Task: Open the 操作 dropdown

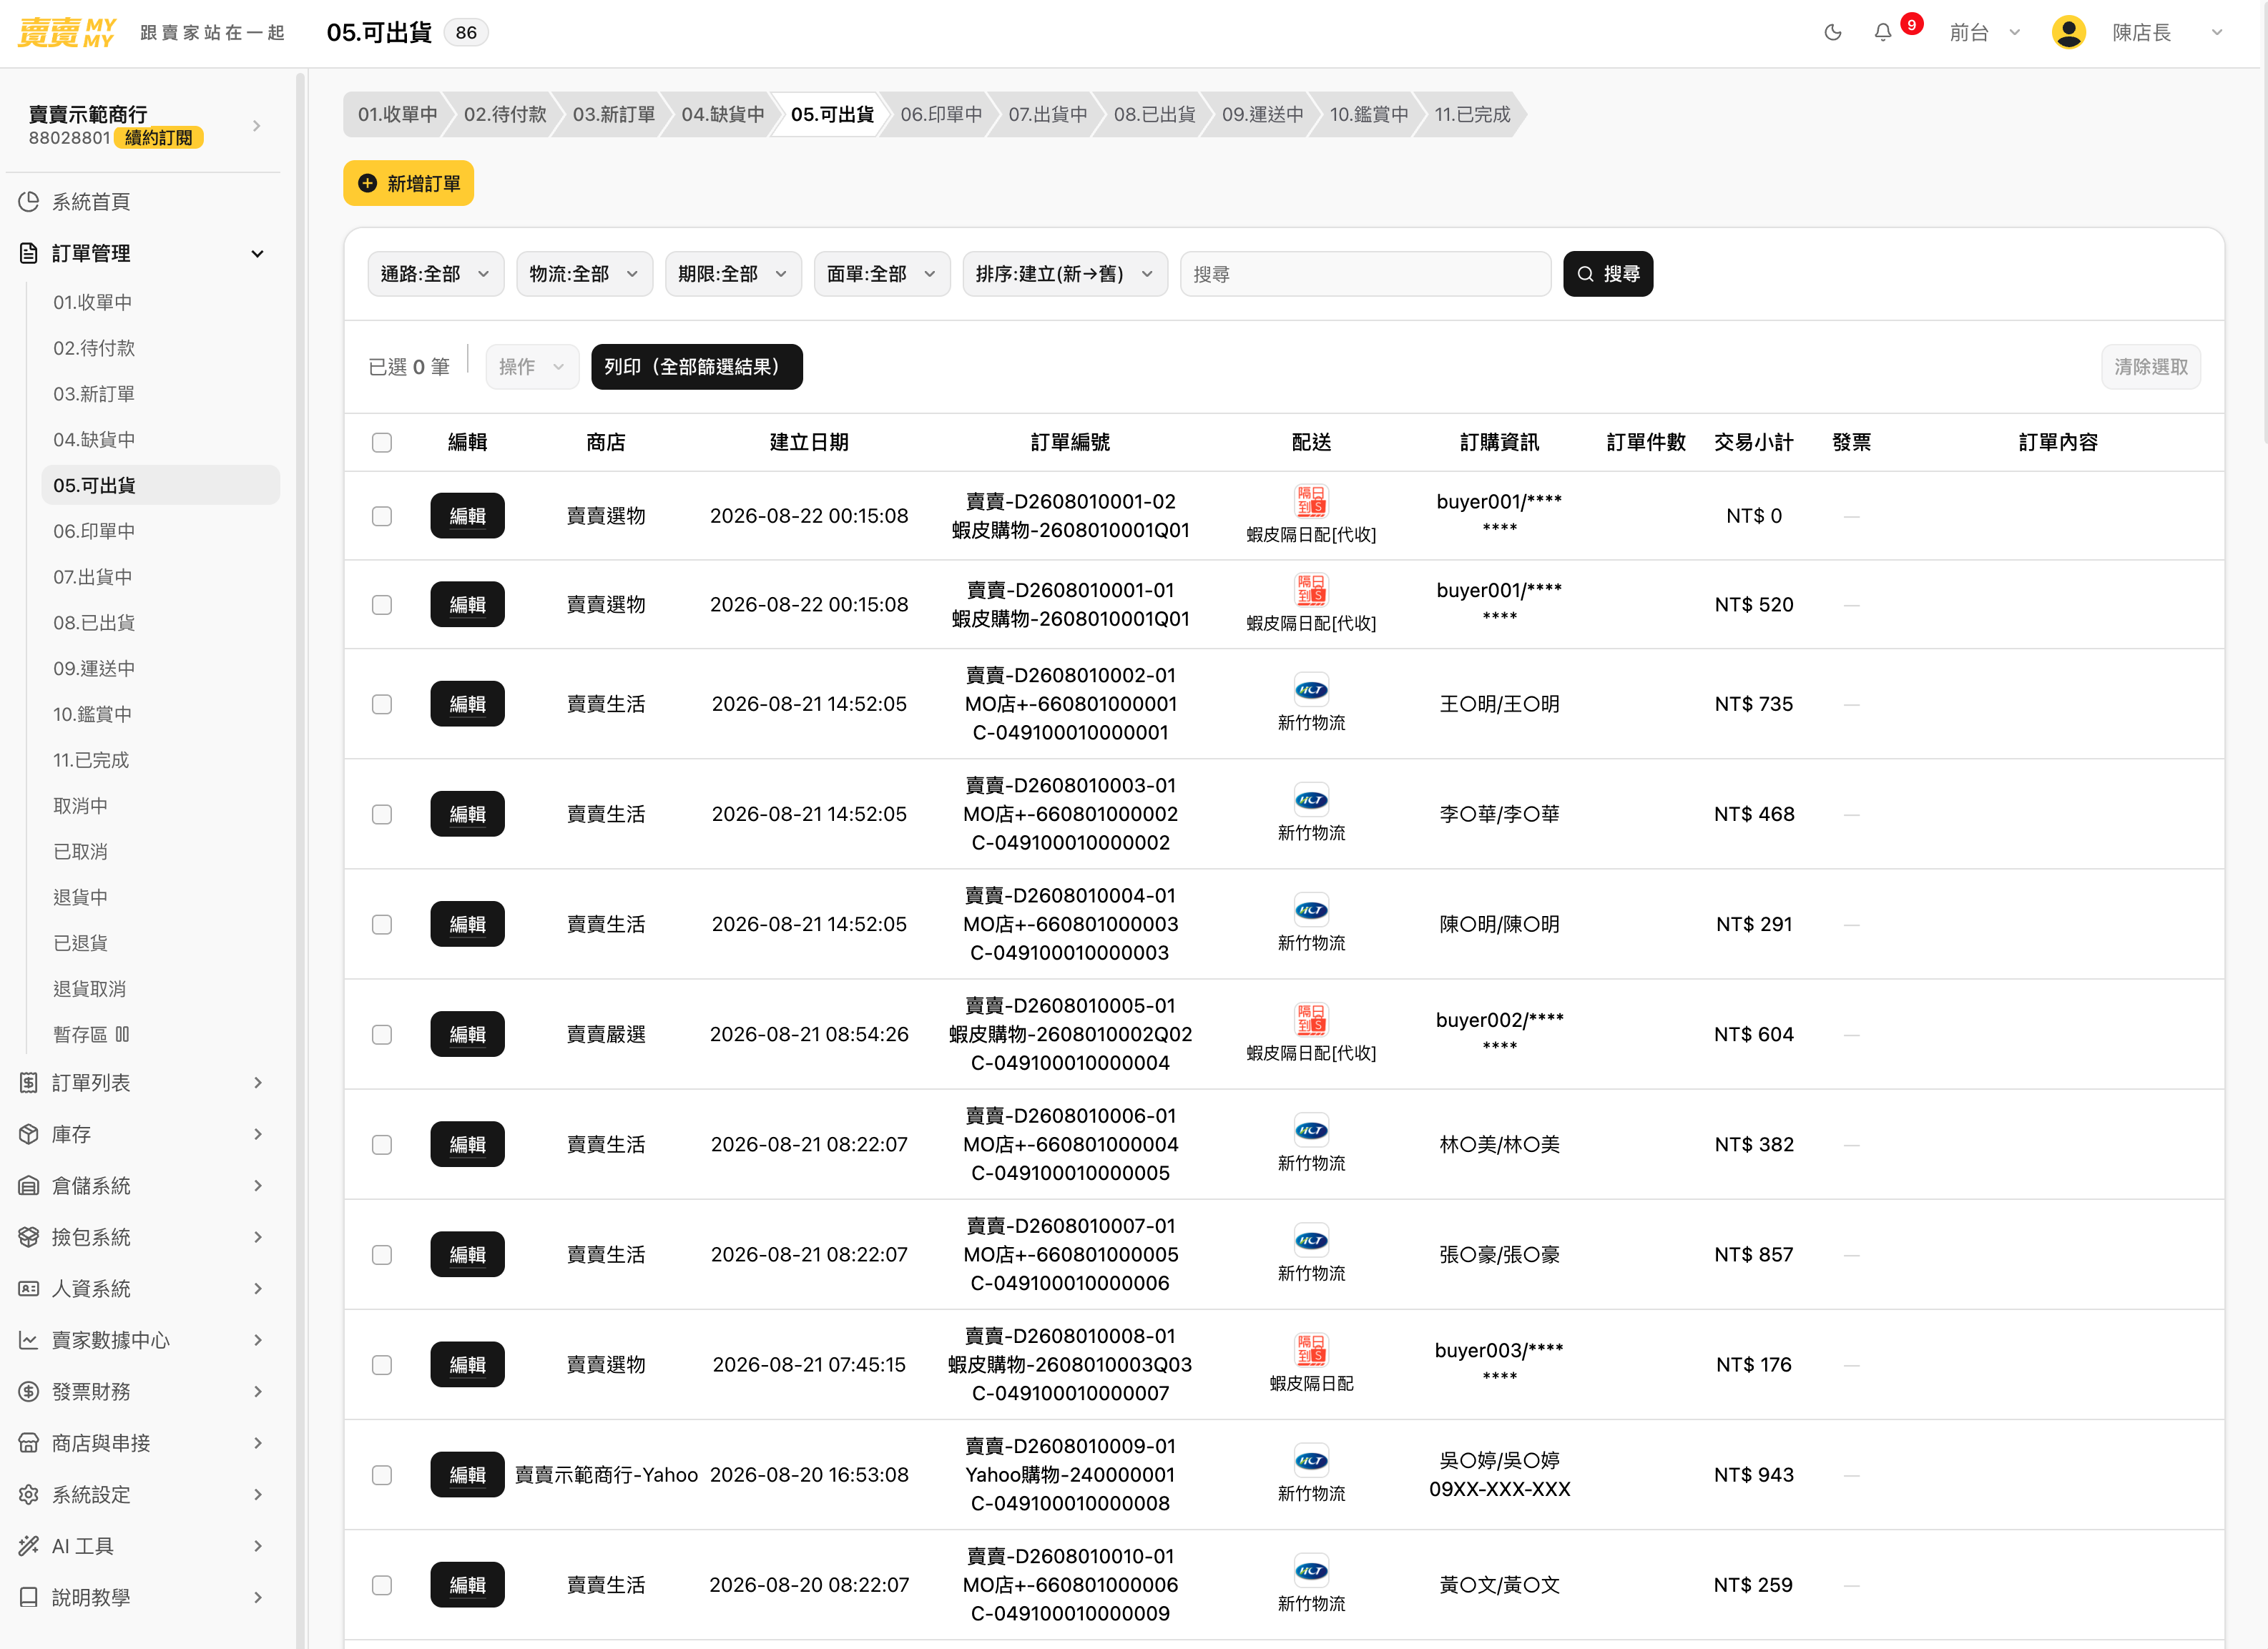Action: coord(532,367)
